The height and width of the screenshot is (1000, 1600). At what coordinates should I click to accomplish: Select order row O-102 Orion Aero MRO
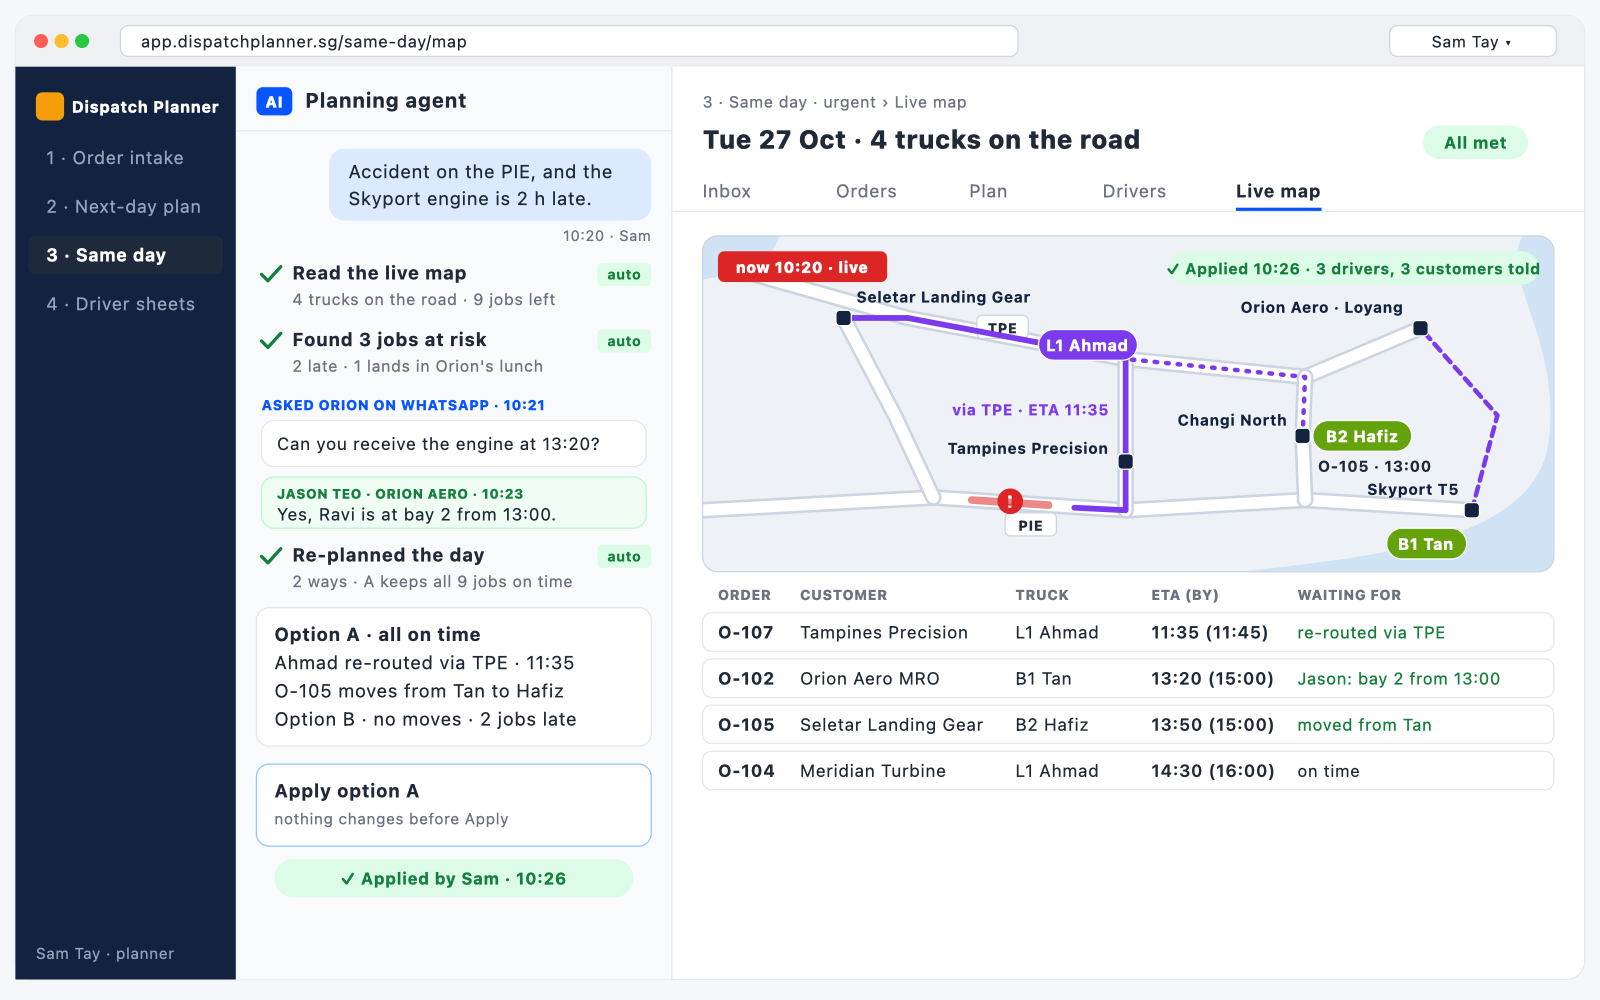point(1128,678)
